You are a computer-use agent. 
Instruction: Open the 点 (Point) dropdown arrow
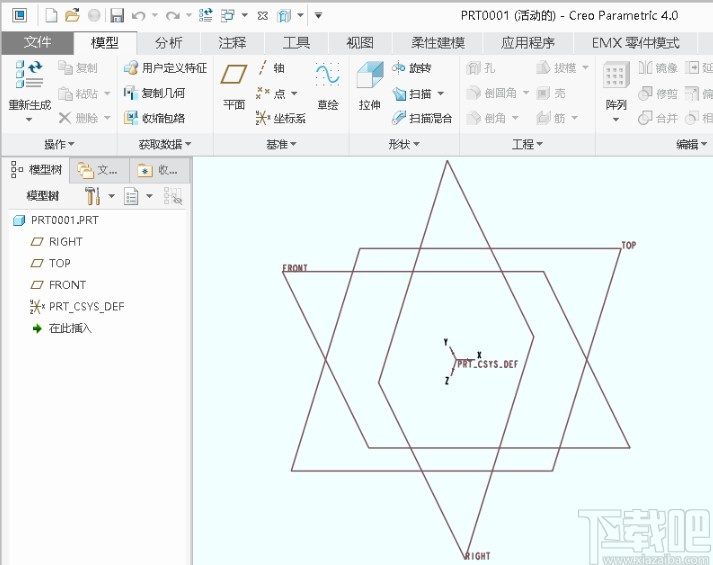click(294, 94)
